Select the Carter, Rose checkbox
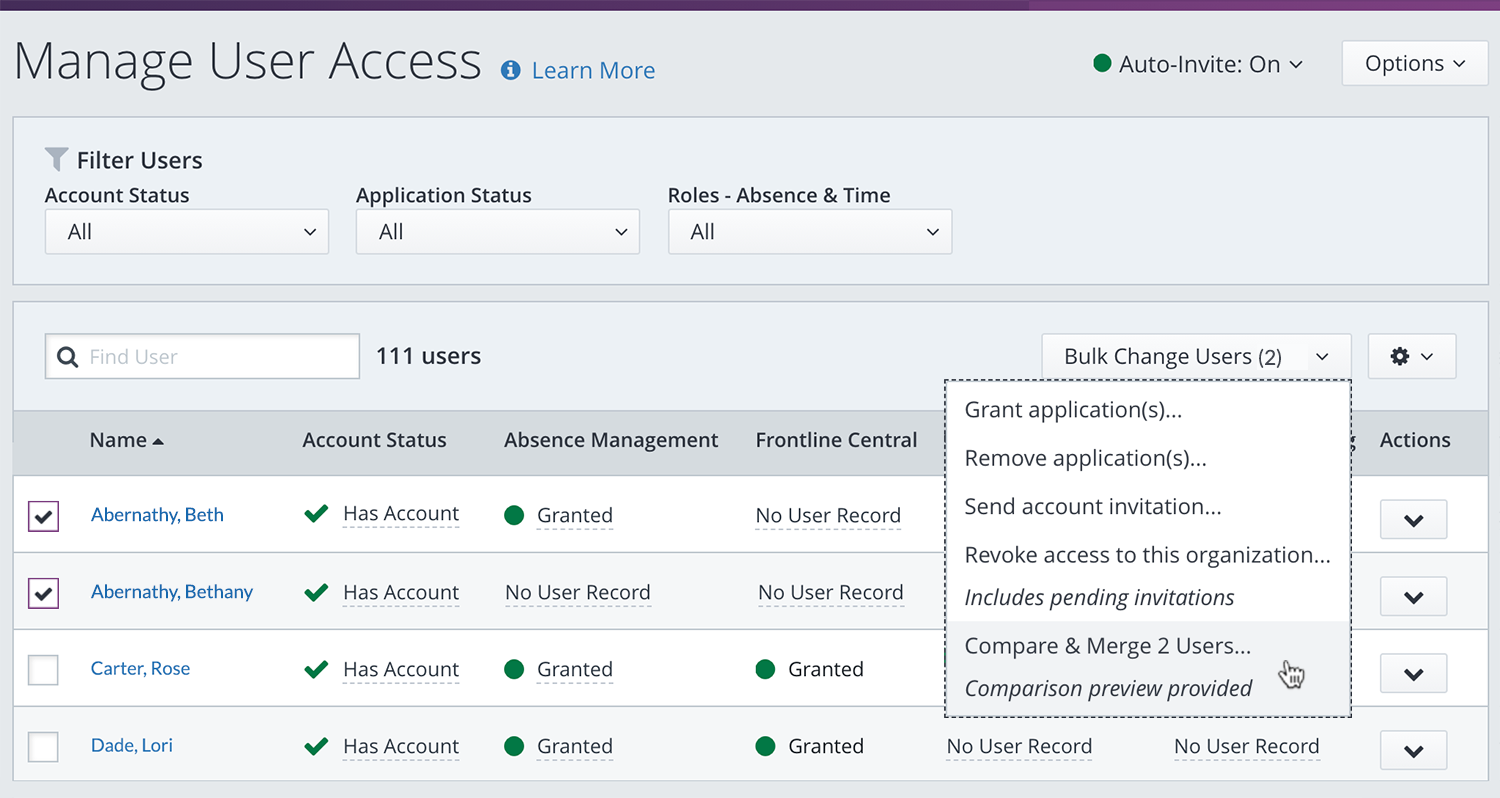The width and height of the screenshot is (1500, 798). [43, 670]
